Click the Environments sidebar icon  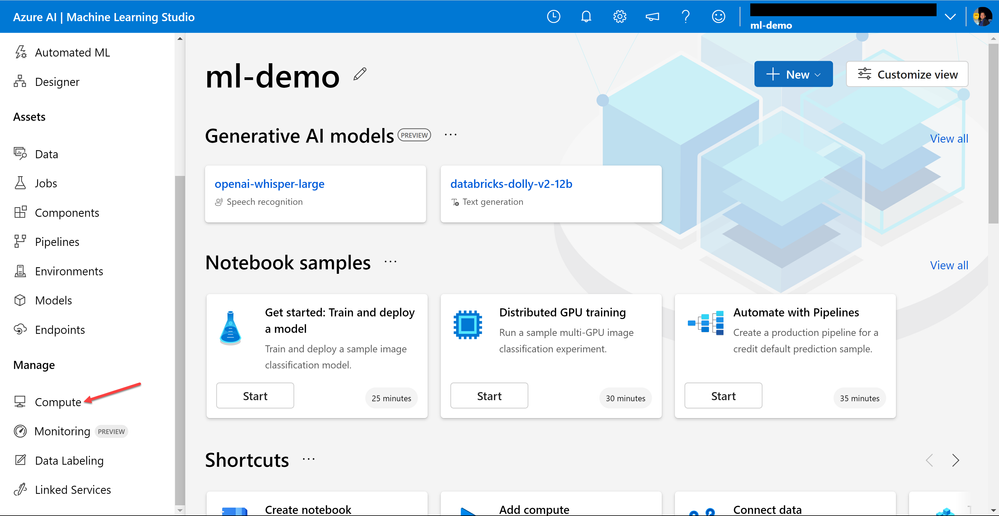click(x=20, y=271)
